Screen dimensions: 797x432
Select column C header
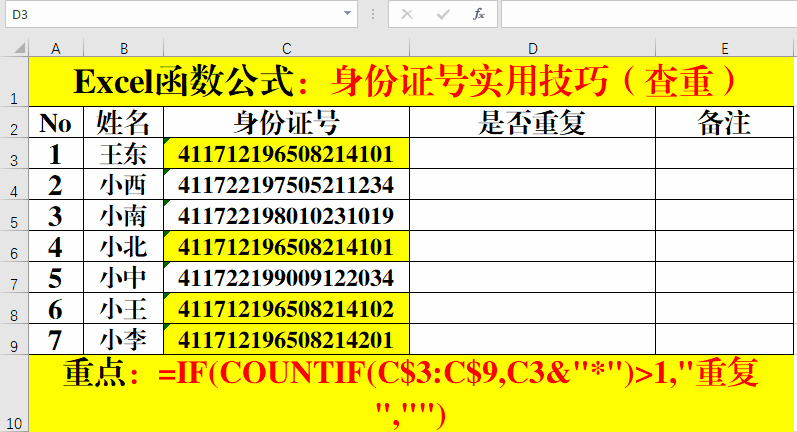point(287,49)
